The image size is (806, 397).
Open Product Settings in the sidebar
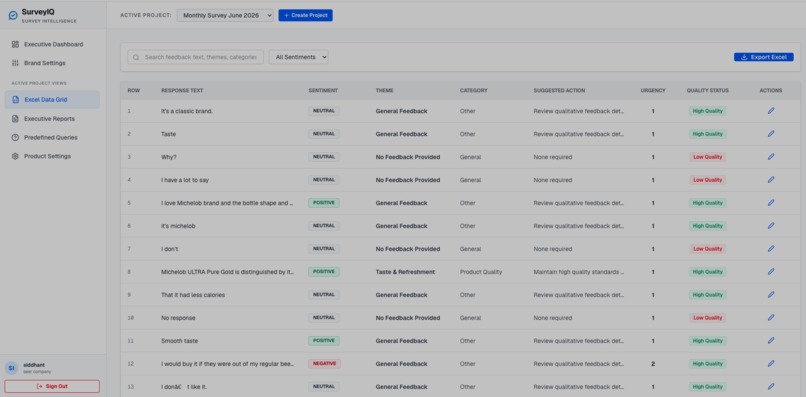coord(52,156)
